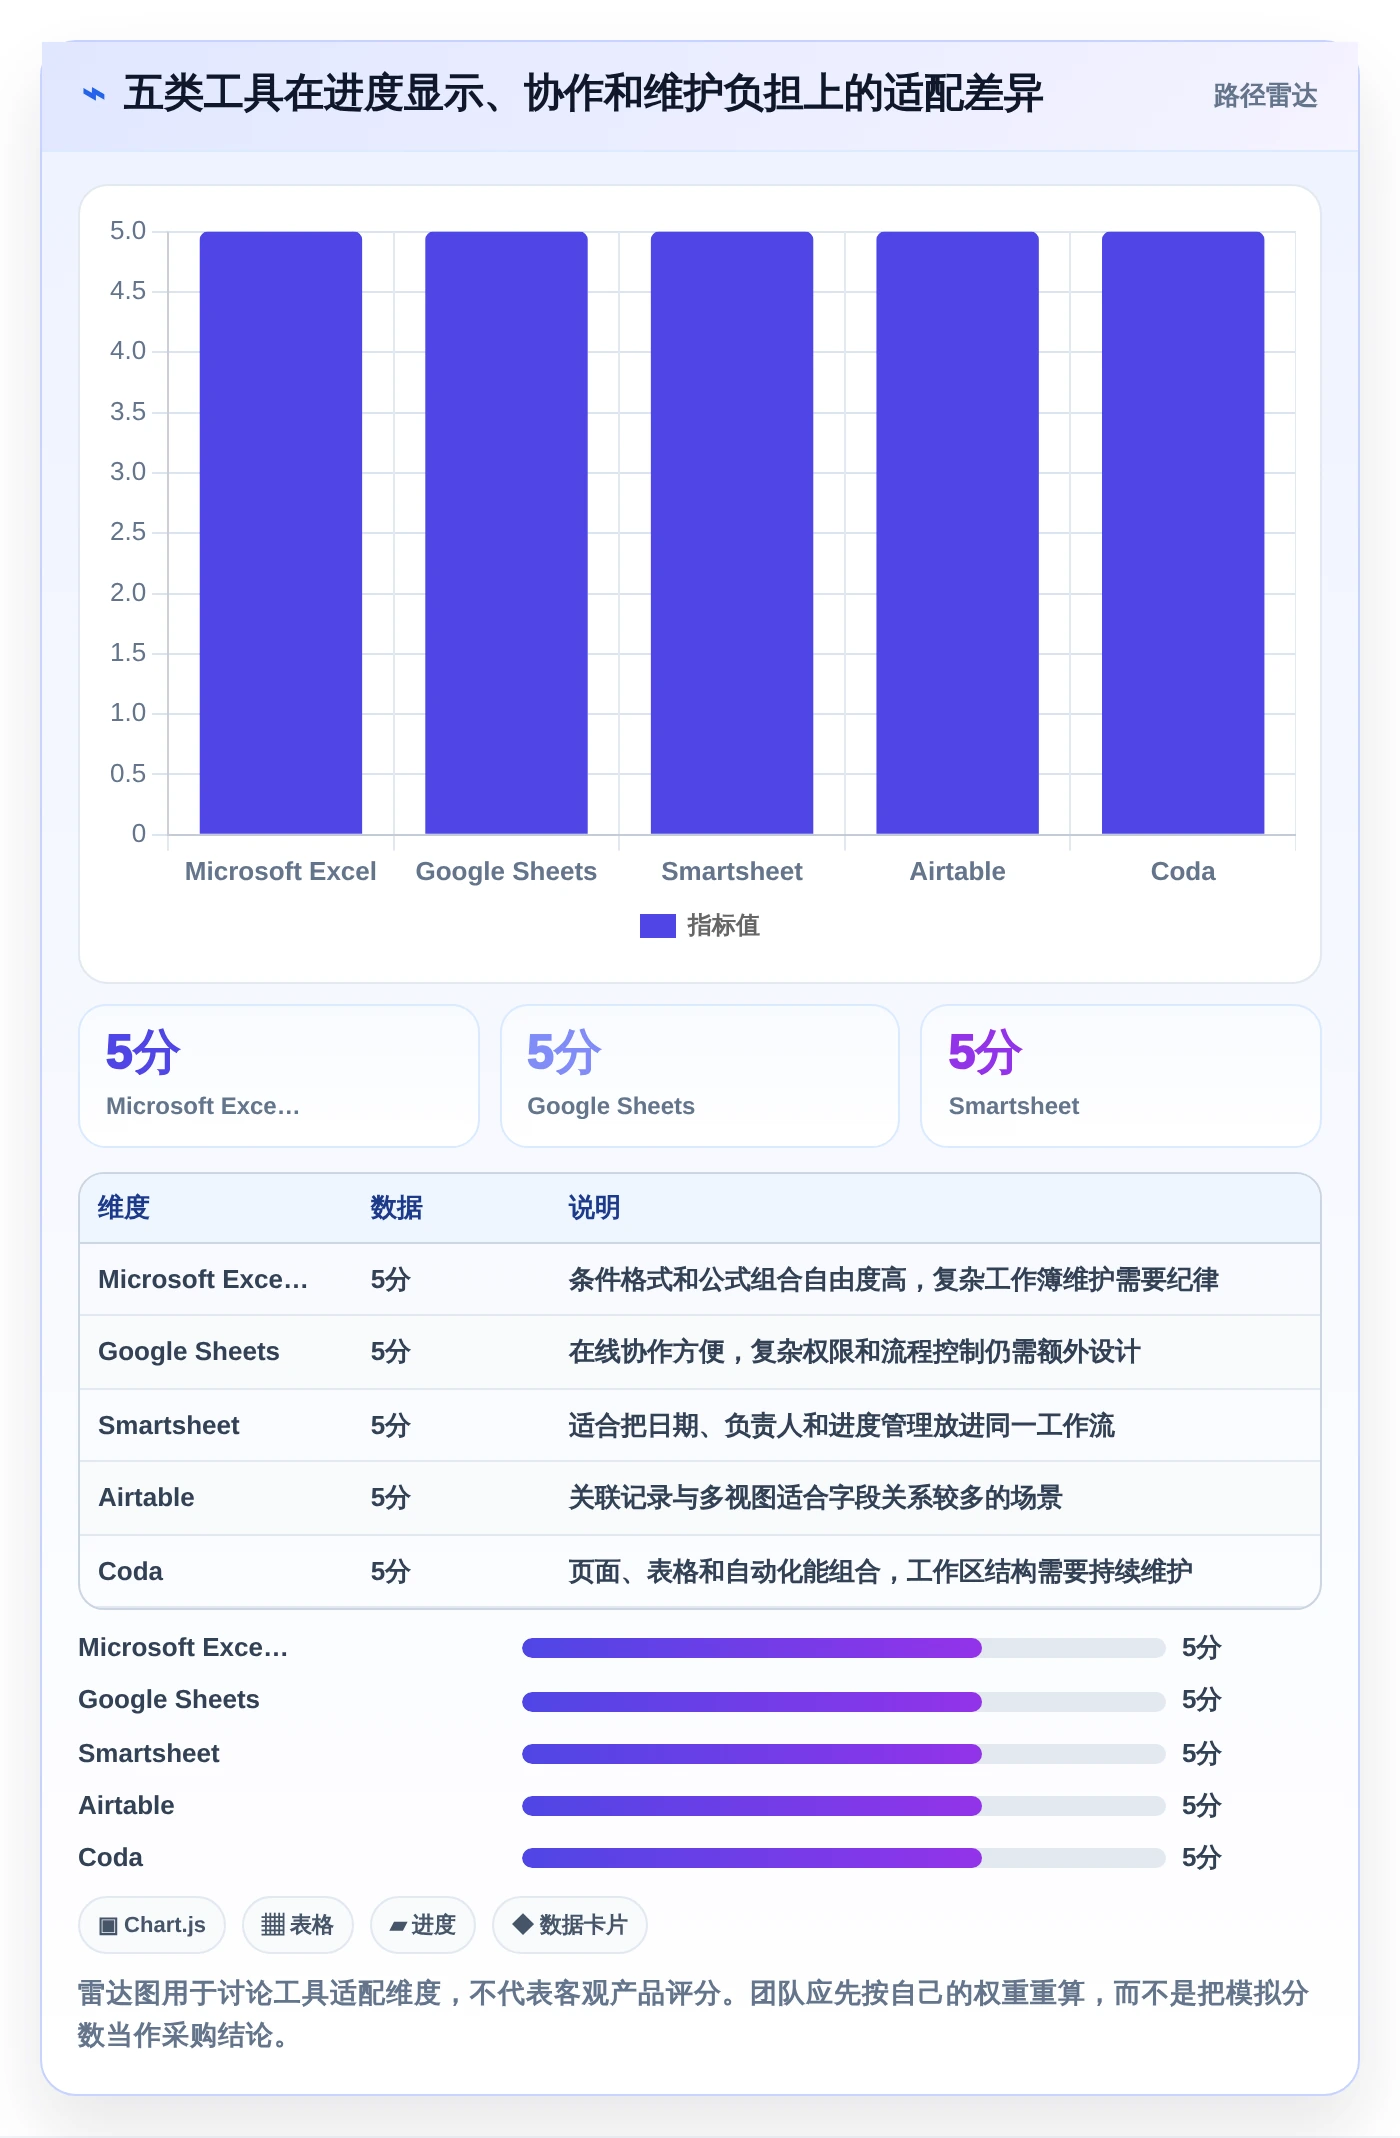This screenshot has height=2138, width=1400.
Task: Select the Microsoft Exce… table row name
Action: click(x=203, y=1280)
